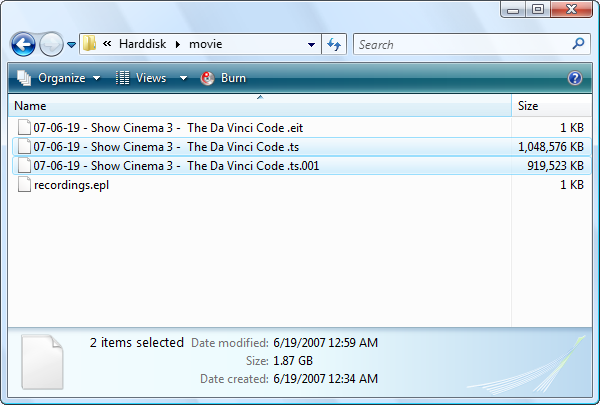Expand the hidden path chevron «
Screen dimensions: 600x405
coord(107,44)
